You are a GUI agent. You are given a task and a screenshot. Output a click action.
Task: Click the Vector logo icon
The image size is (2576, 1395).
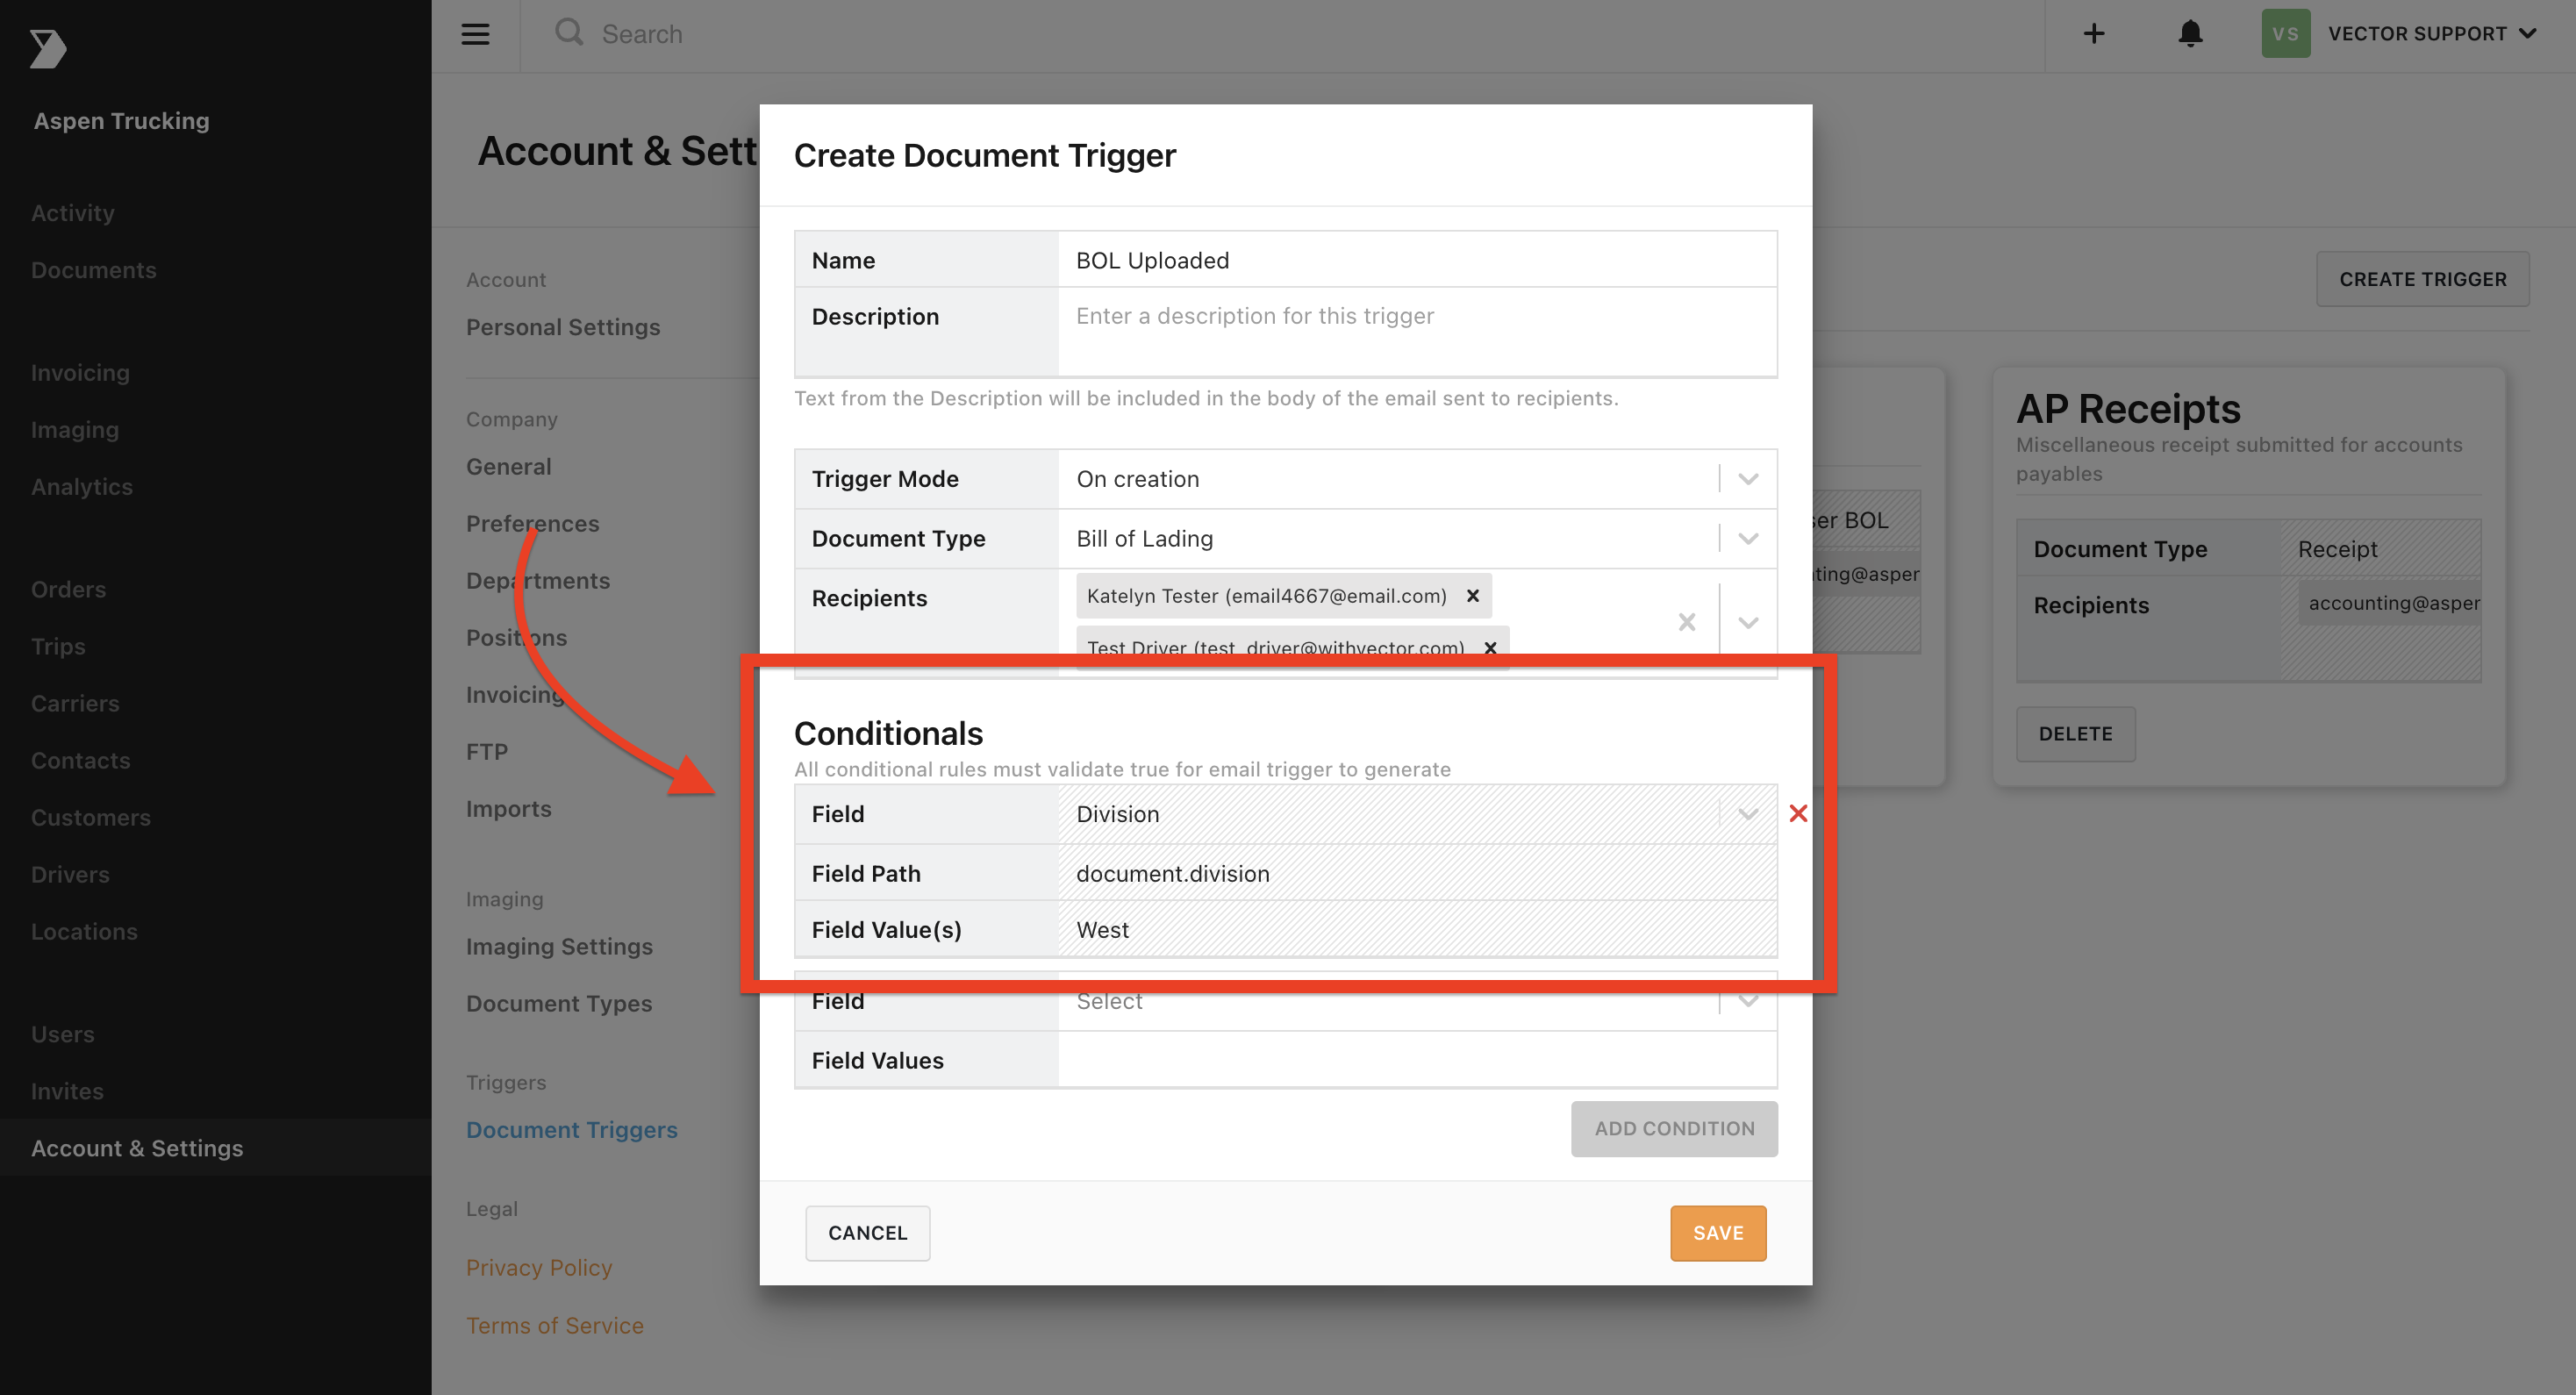47,48
